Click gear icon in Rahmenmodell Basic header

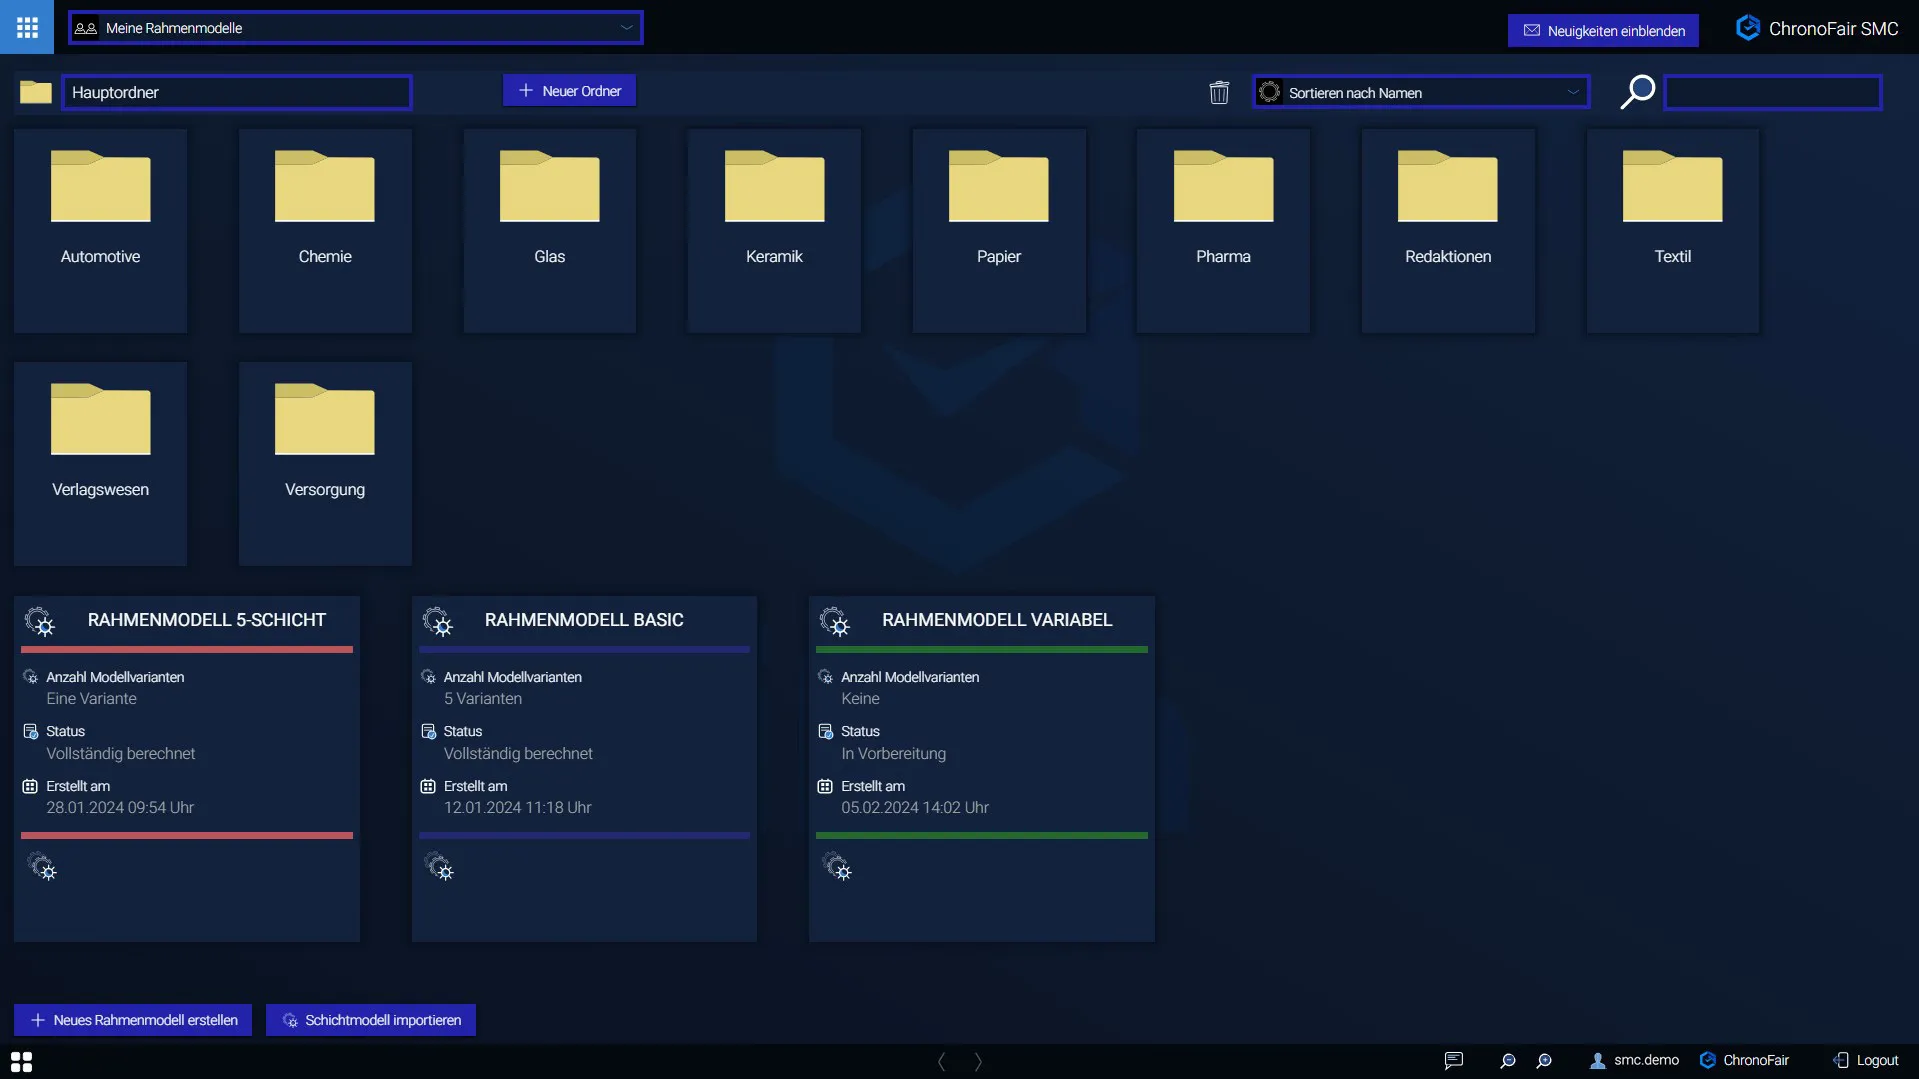tap(438, 621)
